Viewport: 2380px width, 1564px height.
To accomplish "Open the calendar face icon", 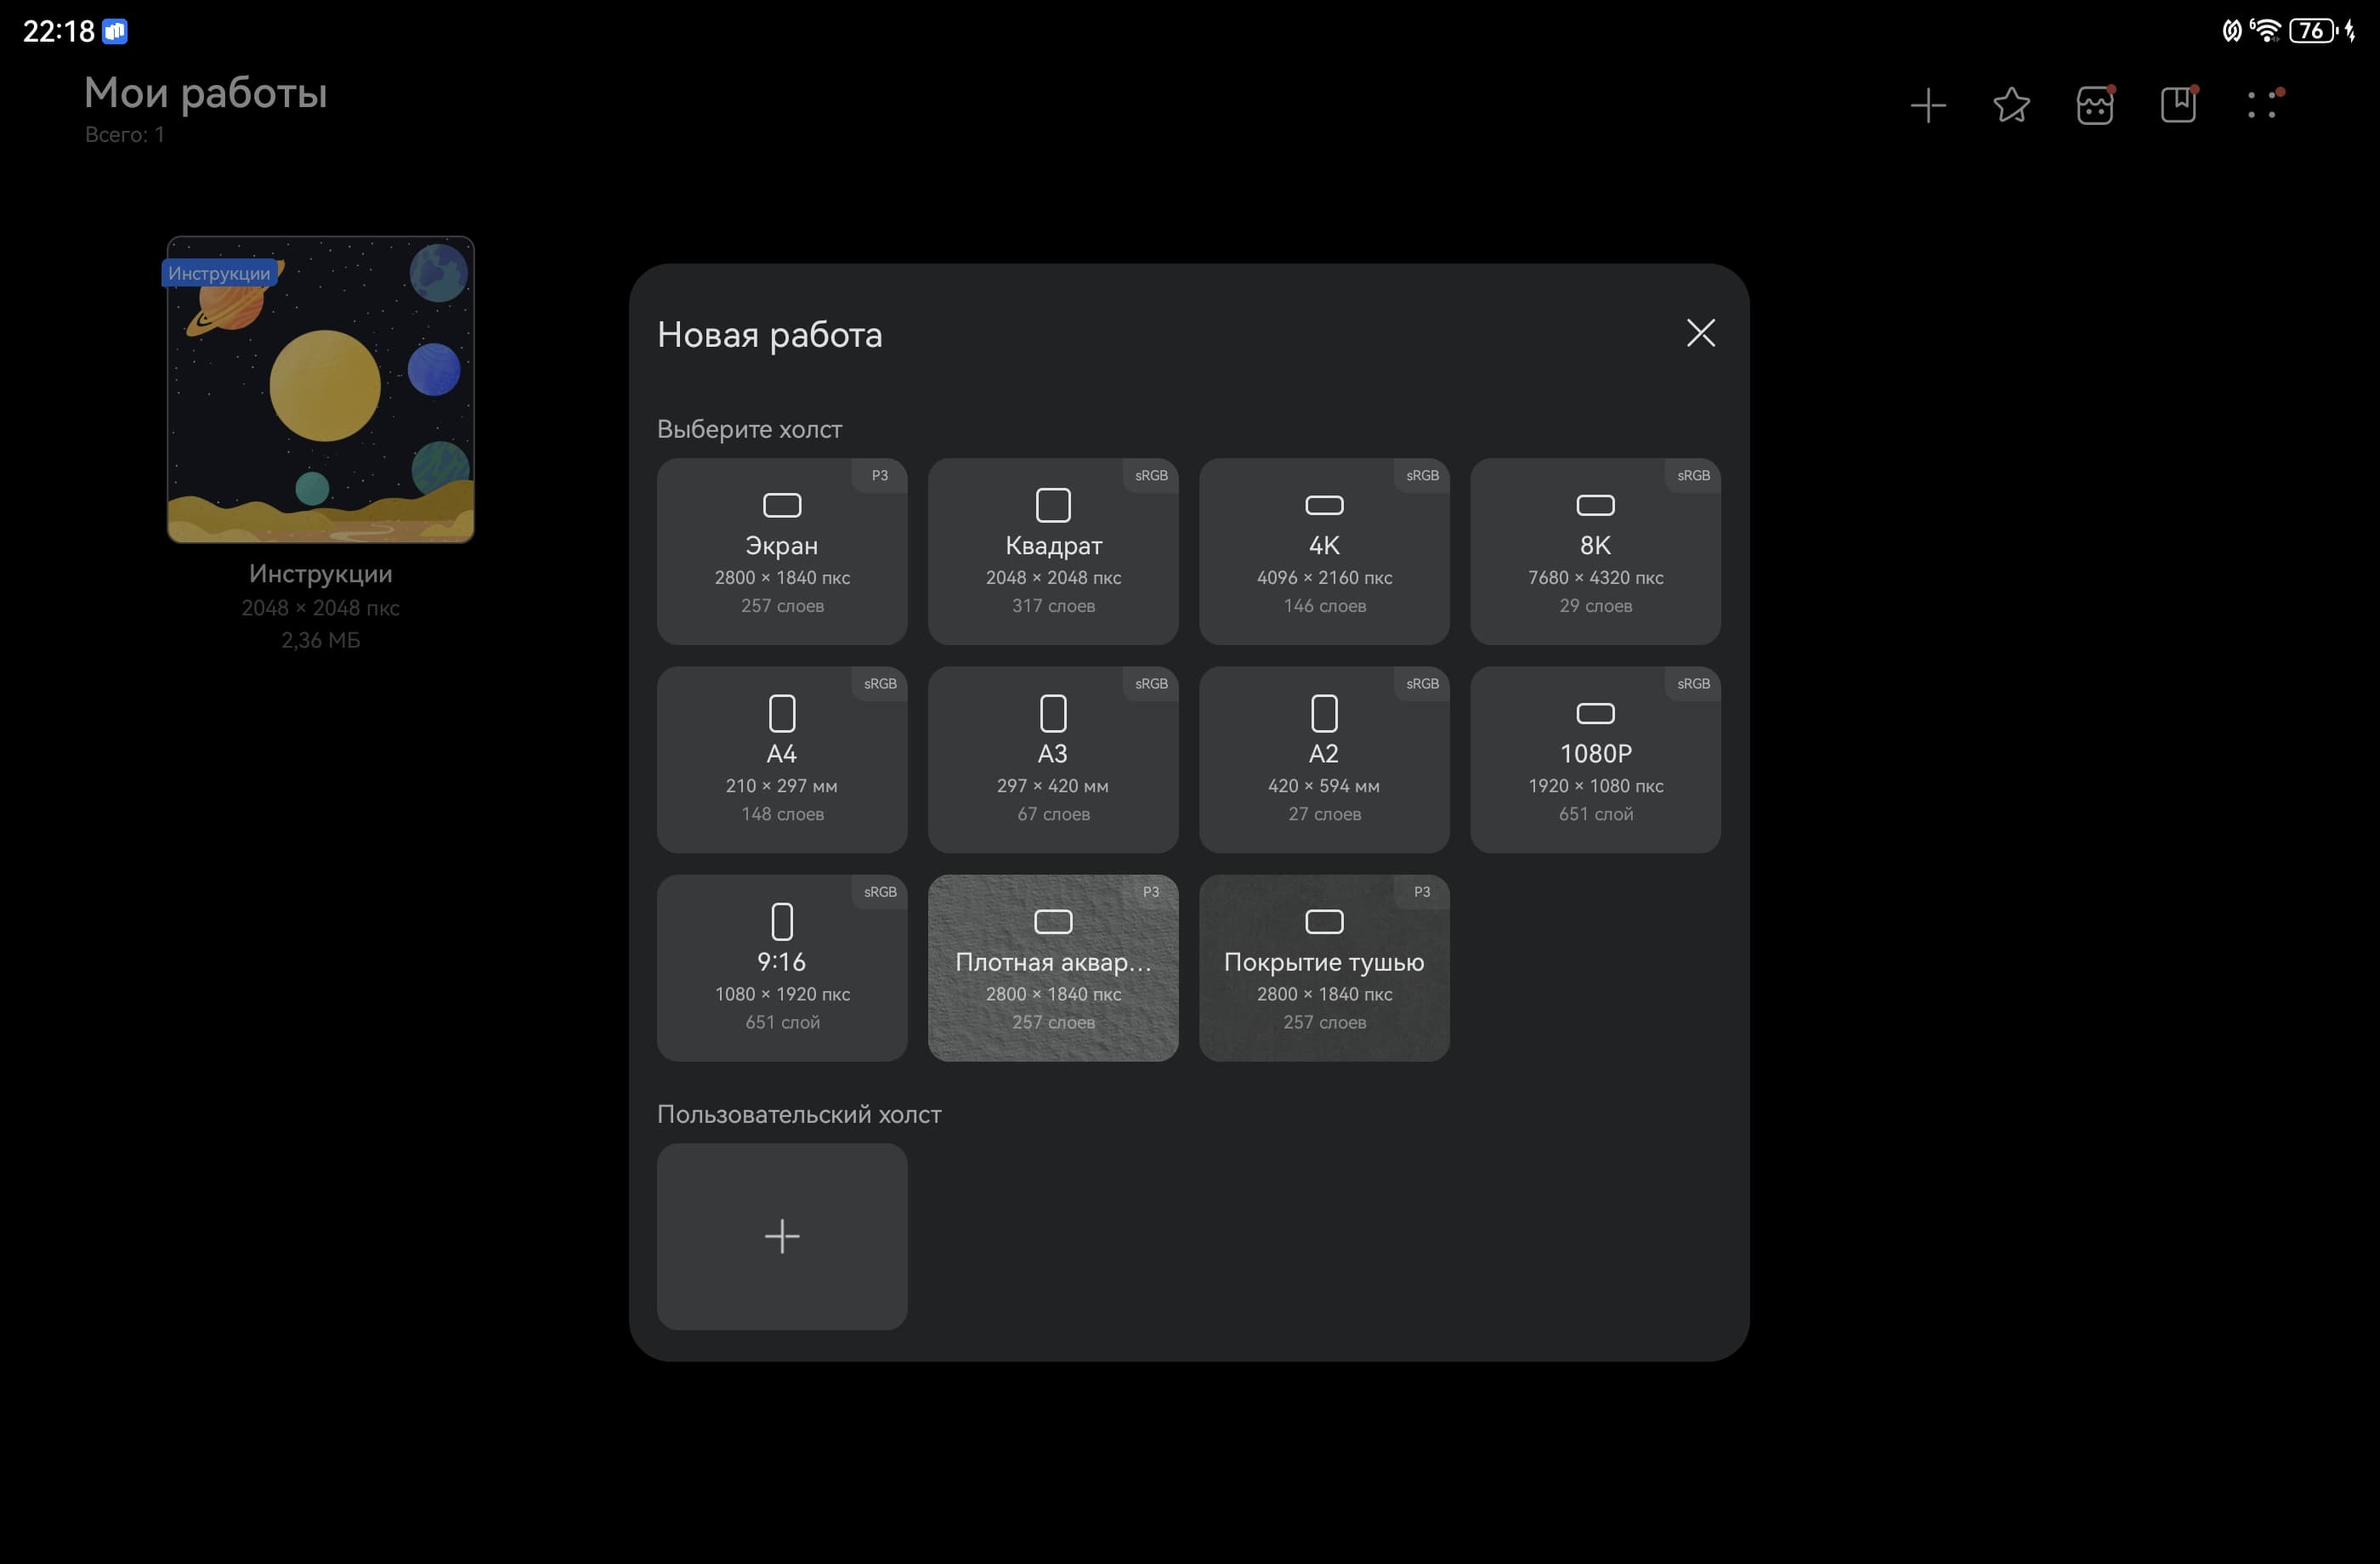I will pos(2094,105).
